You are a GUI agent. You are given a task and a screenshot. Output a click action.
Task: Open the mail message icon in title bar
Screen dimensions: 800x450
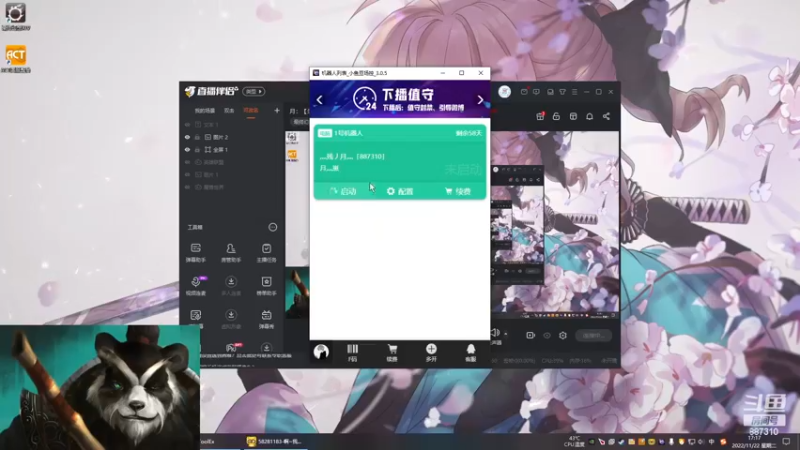[x=524, y=92]
